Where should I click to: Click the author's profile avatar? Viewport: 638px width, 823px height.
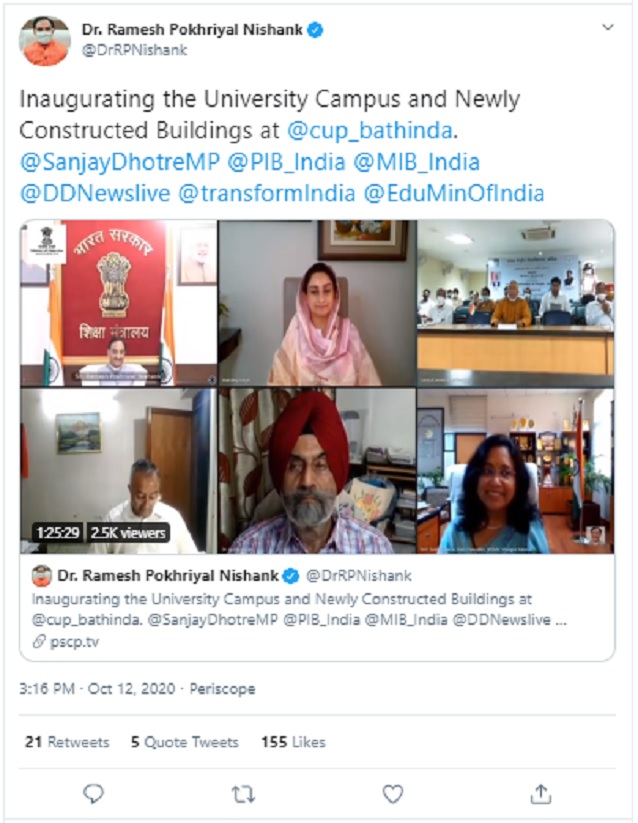pyautogui.click(x=45, y=41)
